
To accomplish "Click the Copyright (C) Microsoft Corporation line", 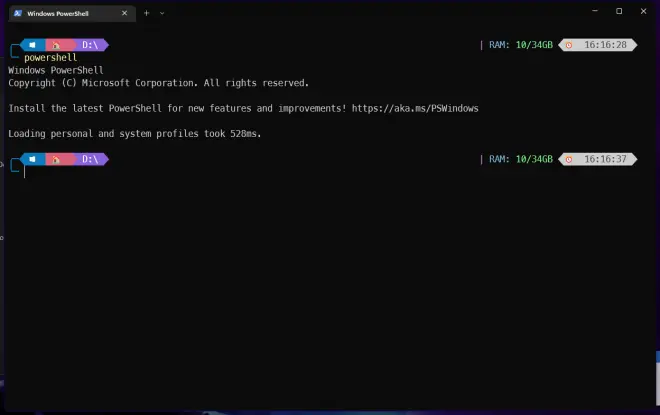I will [158, 83].
